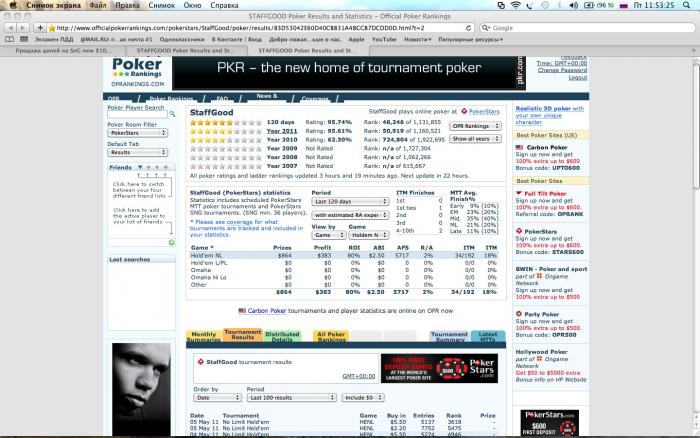Screen dimensions: 700x438
Task: Select the Hold'em NL statistics row
Action: 344,255
